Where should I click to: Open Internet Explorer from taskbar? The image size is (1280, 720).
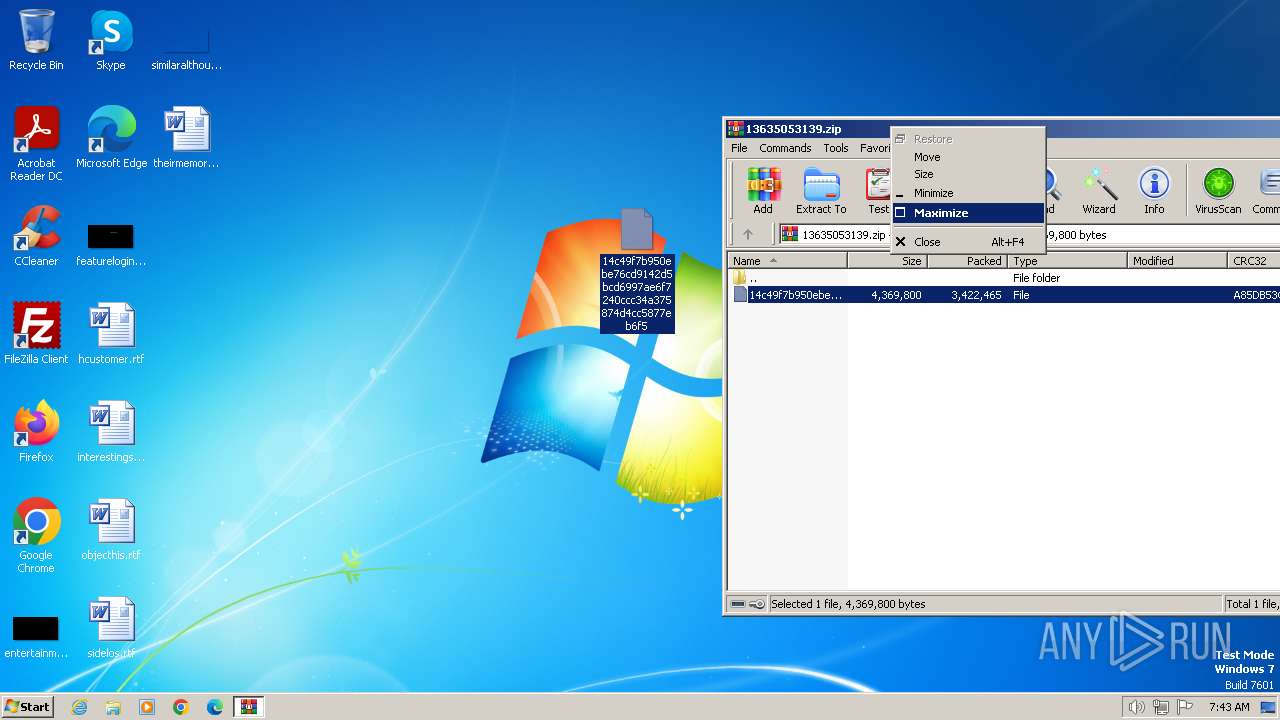(x=80, y=707)
